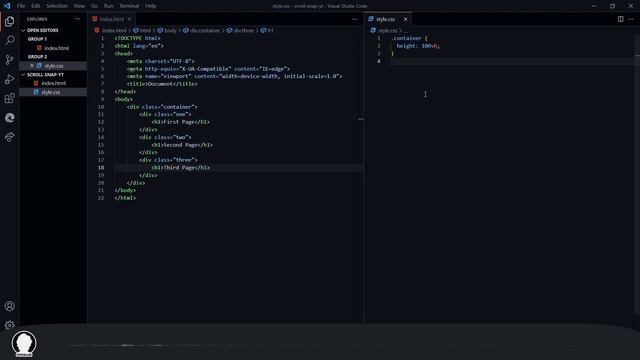The image size is (640, 360).
Task: Click the split editor right icon
Action: tap(620, 19)
